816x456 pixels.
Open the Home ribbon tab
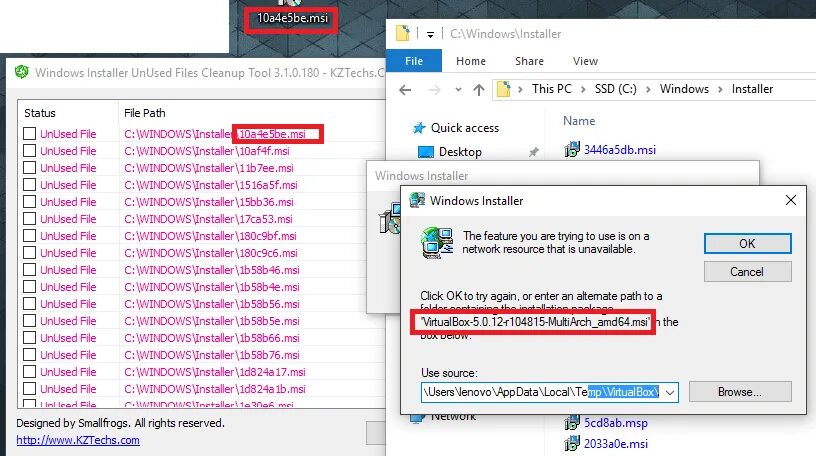[x=470, y=61]
